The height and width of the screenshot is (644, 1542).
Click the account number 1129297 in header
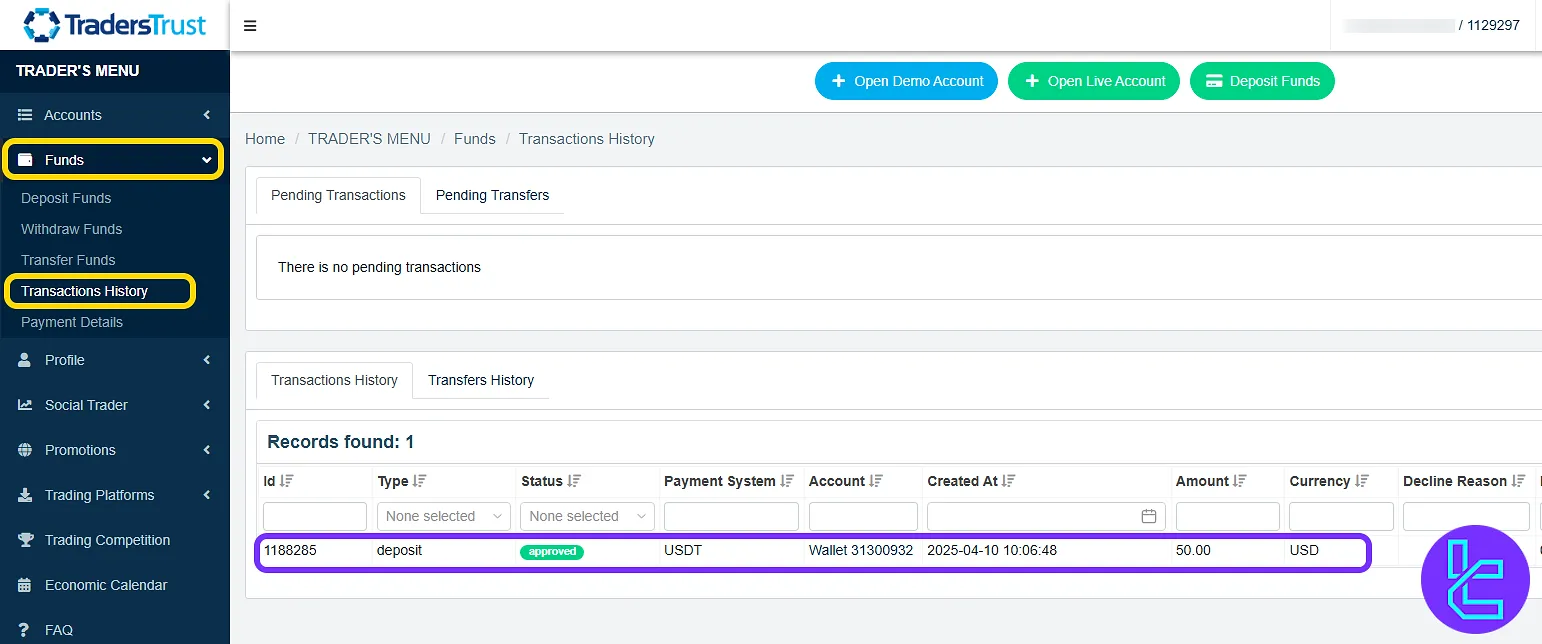[x=1493, y=25]
